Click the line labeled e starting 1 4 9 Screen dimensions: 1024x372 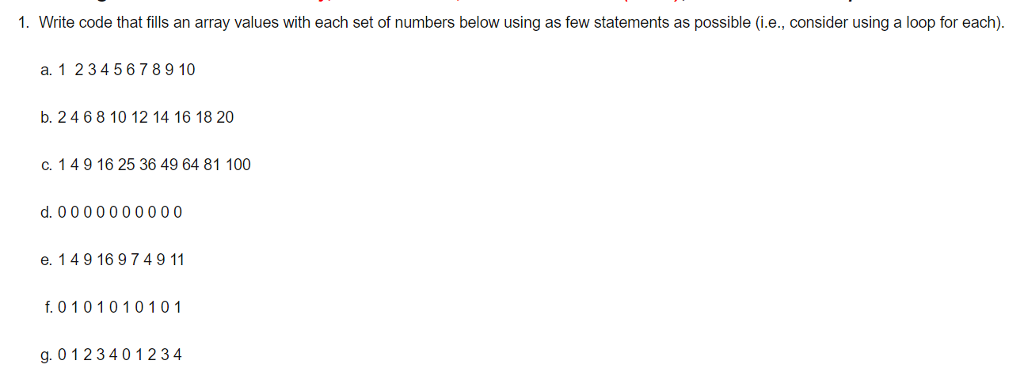[x=112, y=260]
